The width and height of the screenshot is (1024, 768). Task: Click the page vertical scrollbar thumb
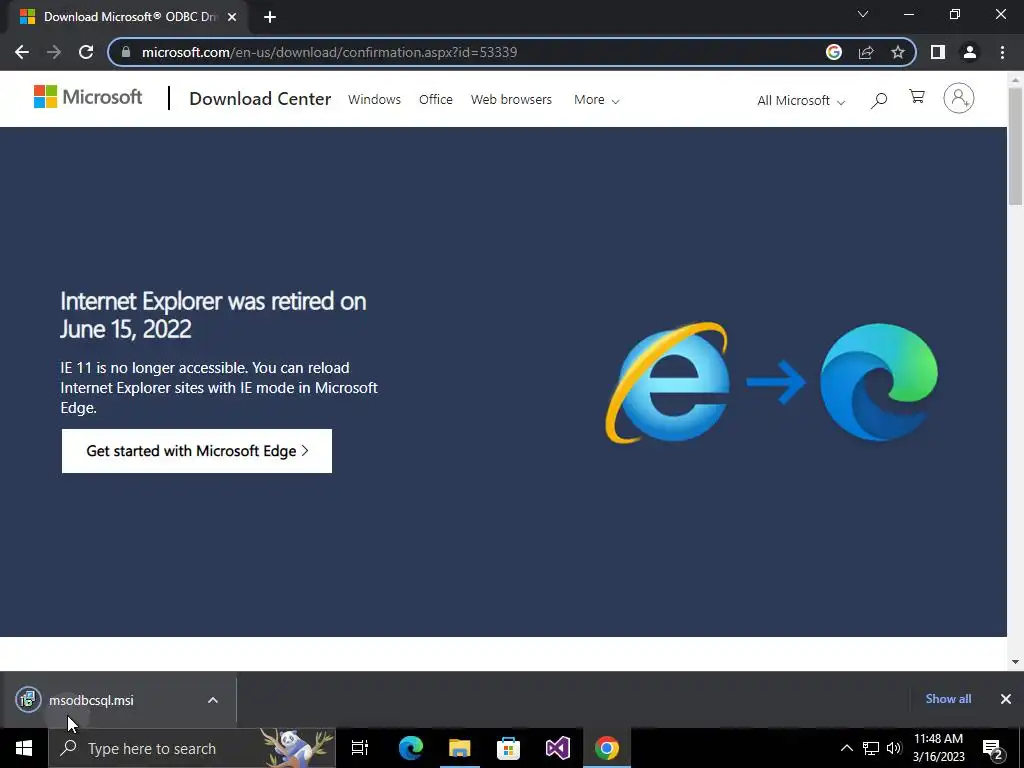tap(1016, 147)
